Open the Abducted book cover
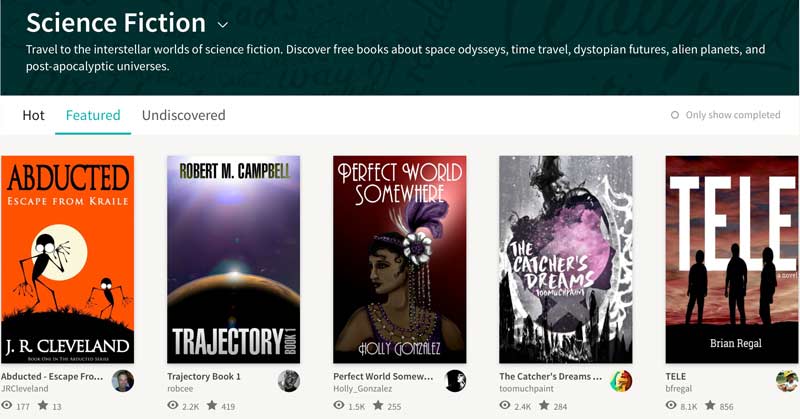This screenshot has width=800, height=419. 67,259
